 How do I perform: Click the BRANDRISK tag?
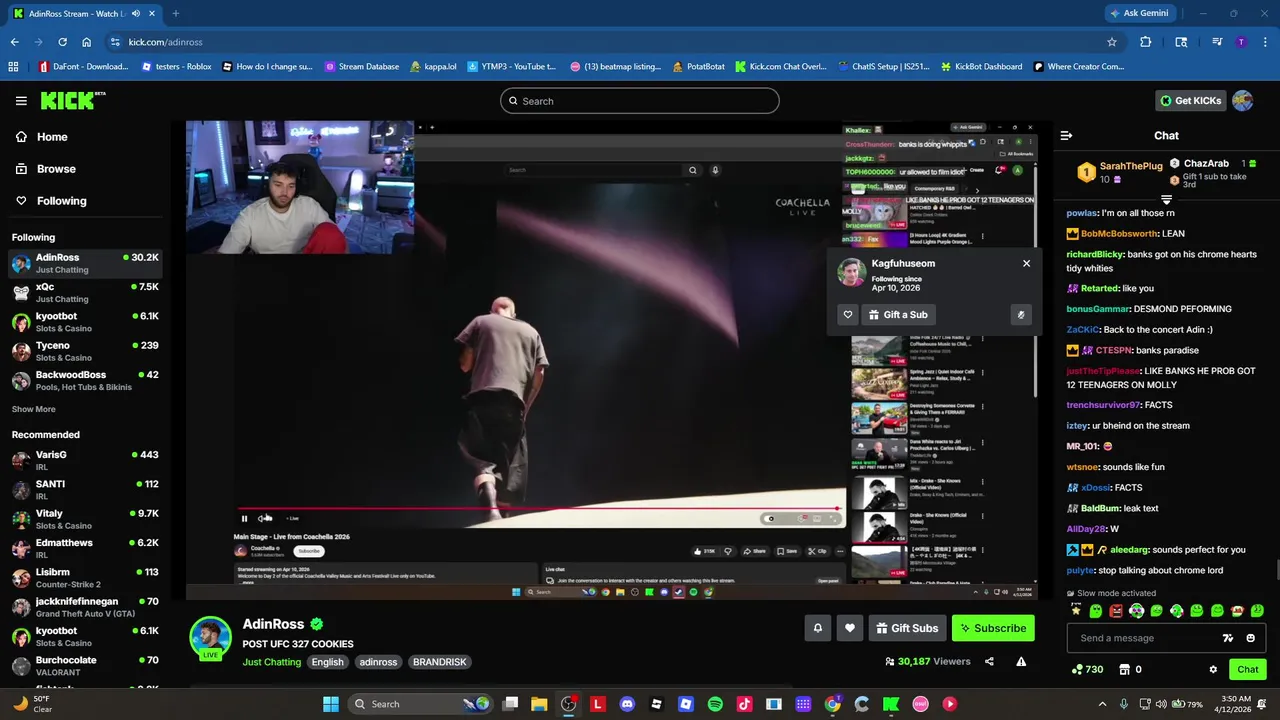pos(439,662)
